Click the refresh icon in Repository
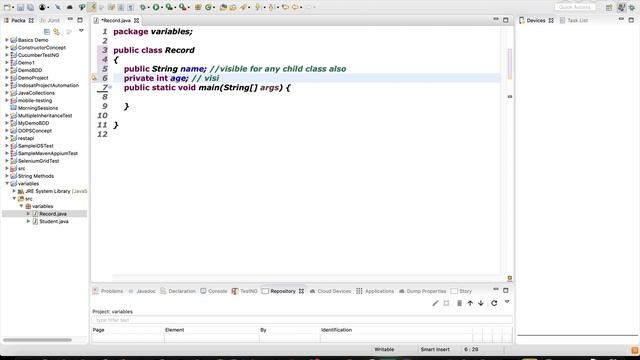The image size is (640, 360). click(x=494, y=303)
